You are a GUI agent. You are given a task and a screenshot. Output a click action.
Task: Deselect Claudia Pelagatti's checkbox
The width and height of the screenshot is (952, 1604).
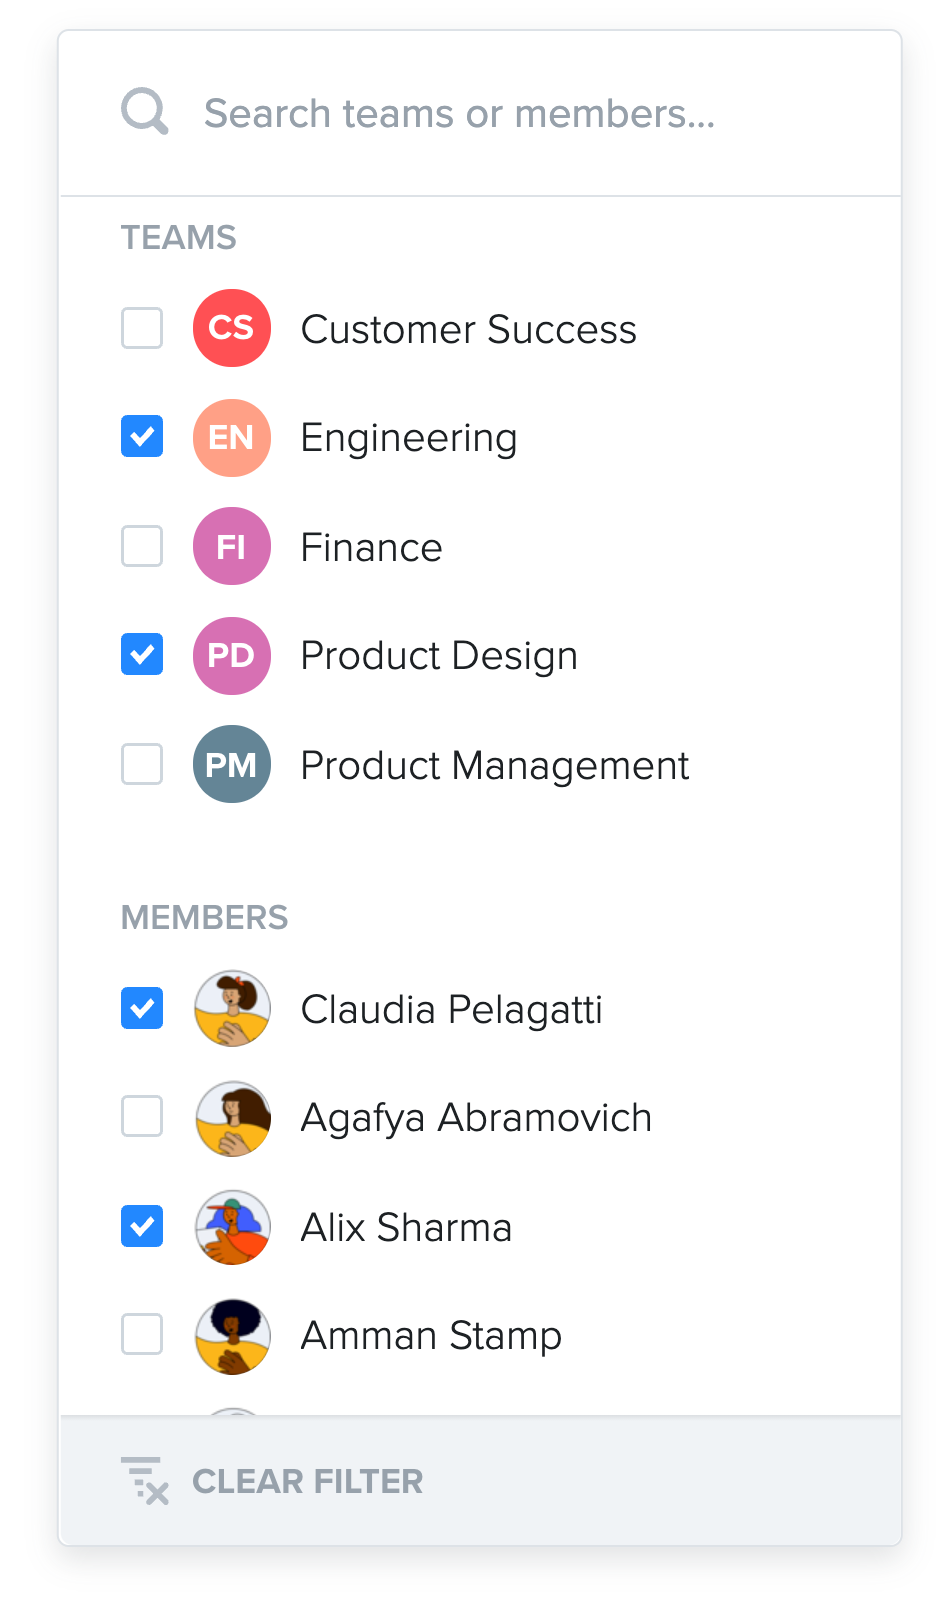(x=142, y=1008)
